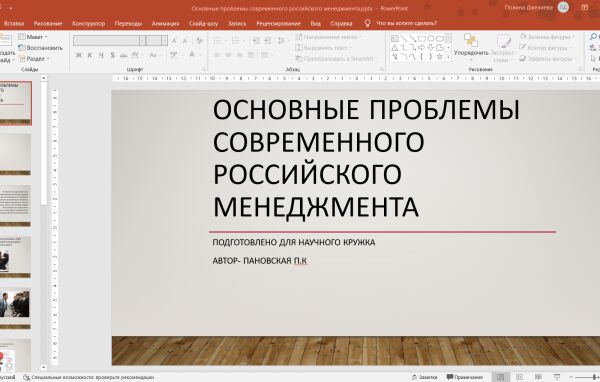Open the change case (Aa) dropdown
600x382 pixels.
click(x=154, y=55)
